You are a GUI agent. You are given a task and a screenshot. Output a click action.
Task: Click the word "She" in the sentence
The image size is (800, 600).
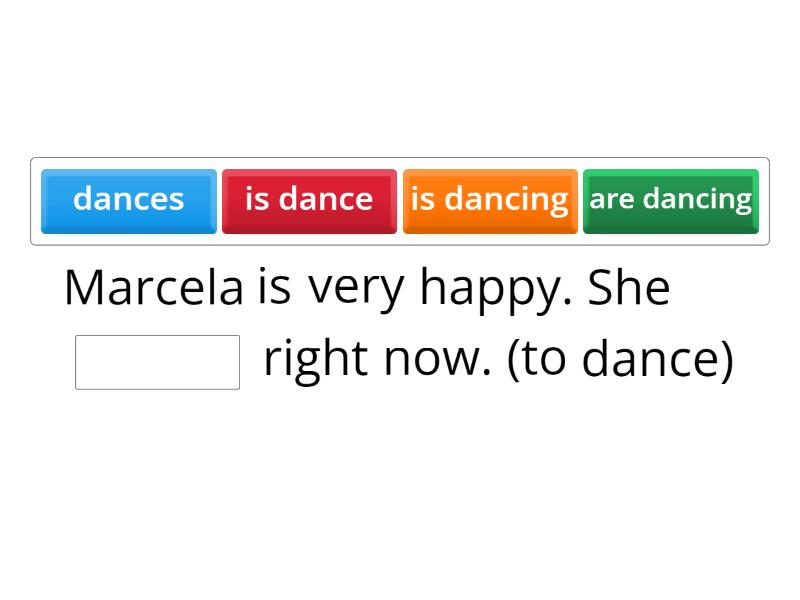coord(628,288)
